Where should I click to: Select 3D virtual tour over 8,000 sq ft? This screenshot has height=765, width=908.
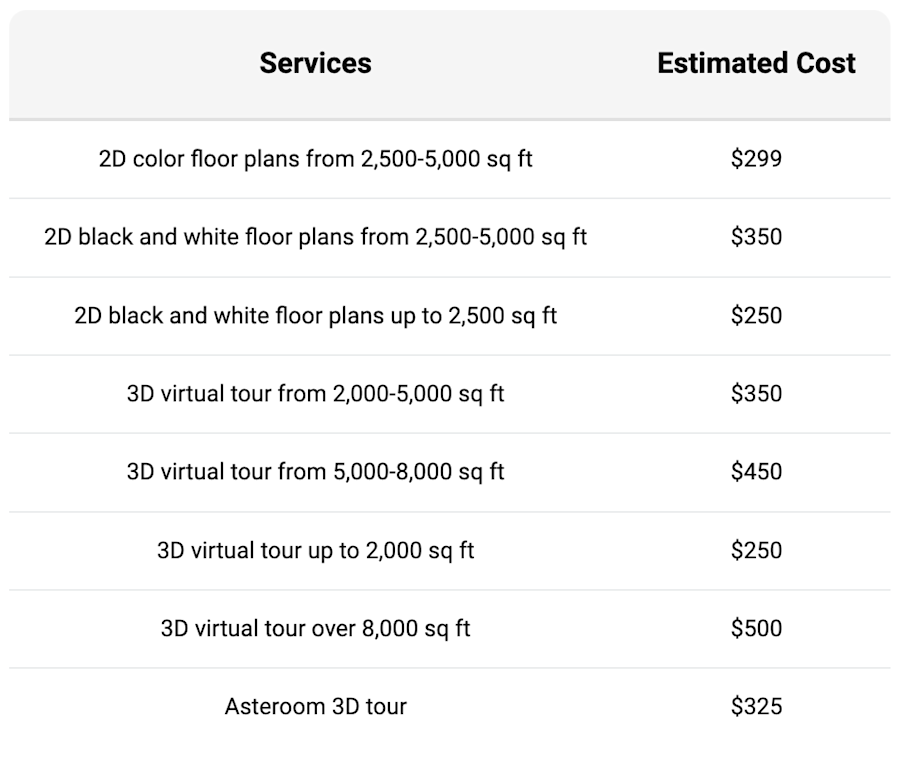click(315, 629)
